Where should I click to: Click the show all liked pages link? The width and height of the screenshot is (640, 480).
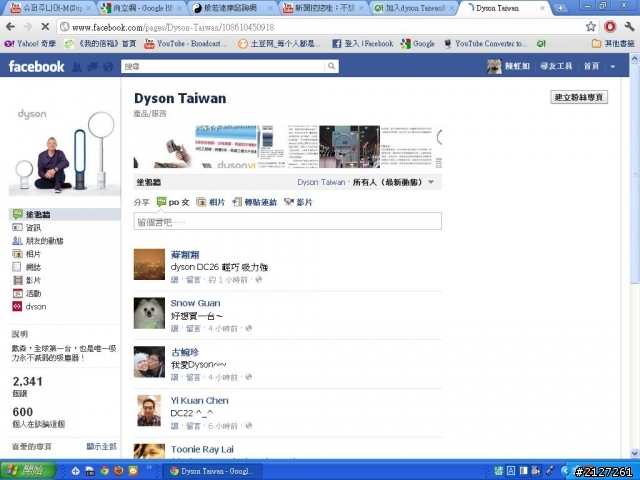[x=101, y=446]
